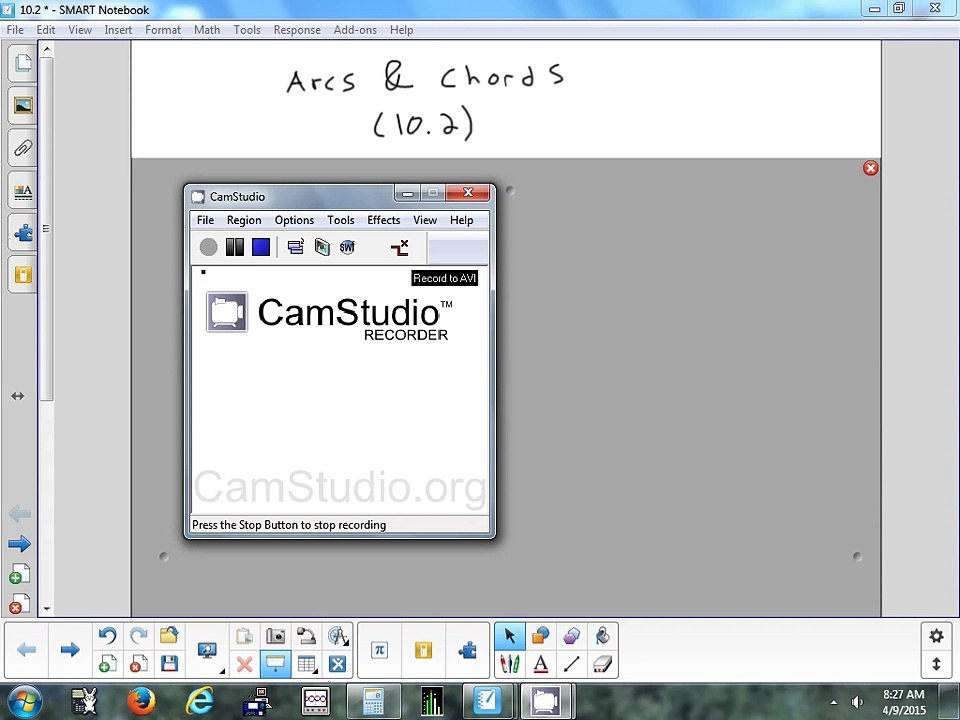
Task: Pause recording in CamStudio
Action: click(x=234, y=247)
